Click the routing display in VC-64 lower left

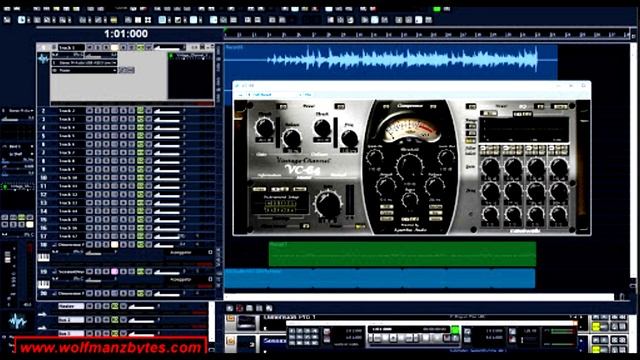point(280,204)
